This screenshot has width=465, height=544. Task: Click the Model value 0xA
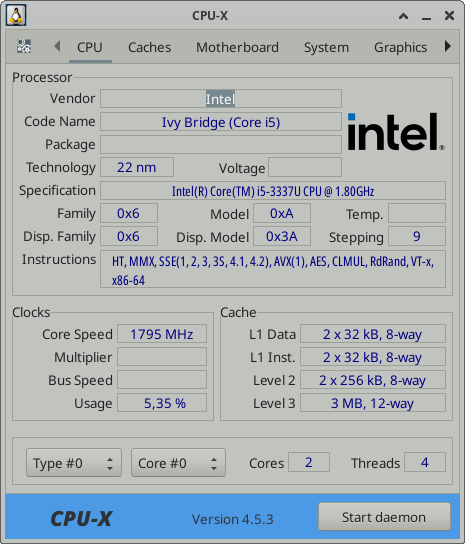(x=282, y=213)
